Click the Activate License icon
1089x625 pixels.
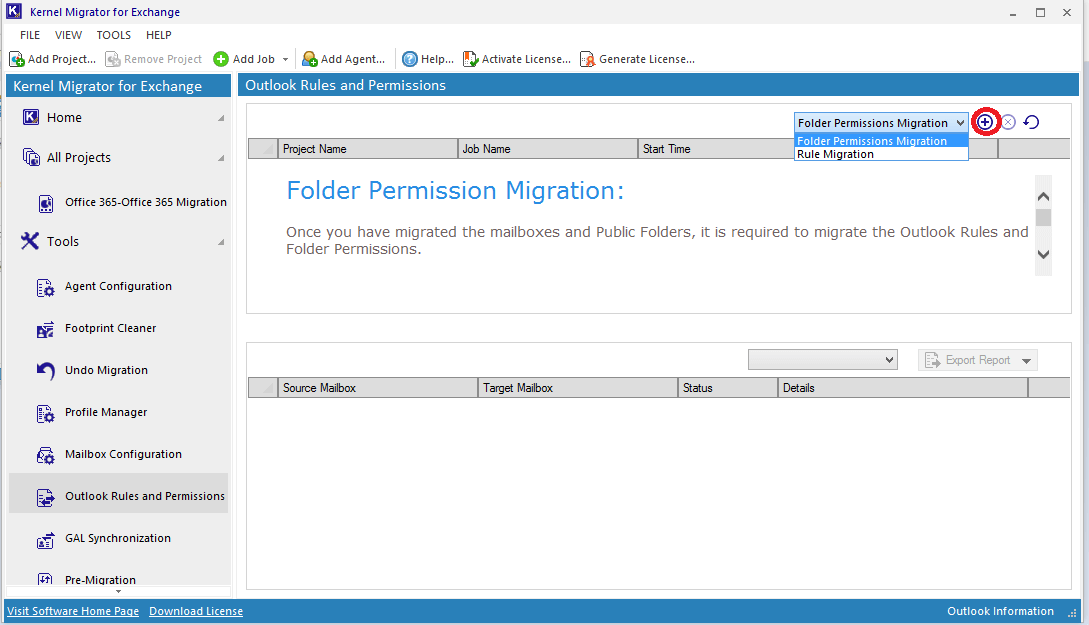pyautogui.click(x=471, y=59)
